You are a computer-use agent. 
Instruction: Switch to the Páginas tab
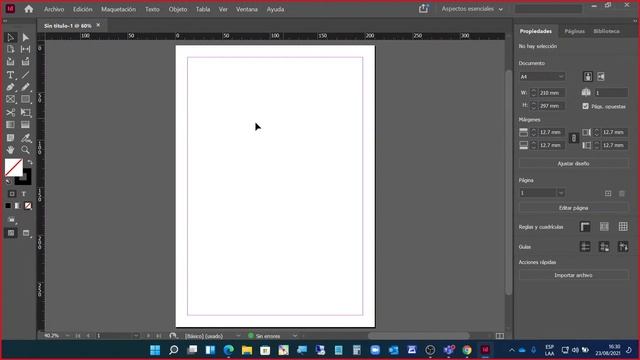click(x=574, y=31)
